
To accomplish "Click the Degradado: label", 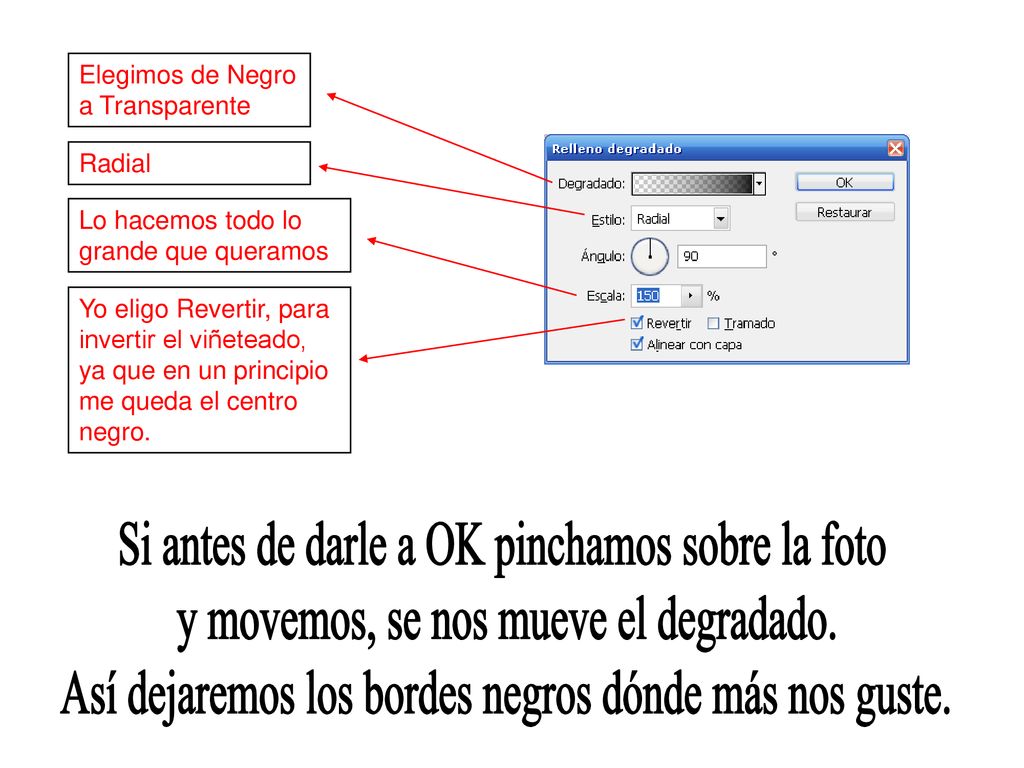I will tap(591, 184).
